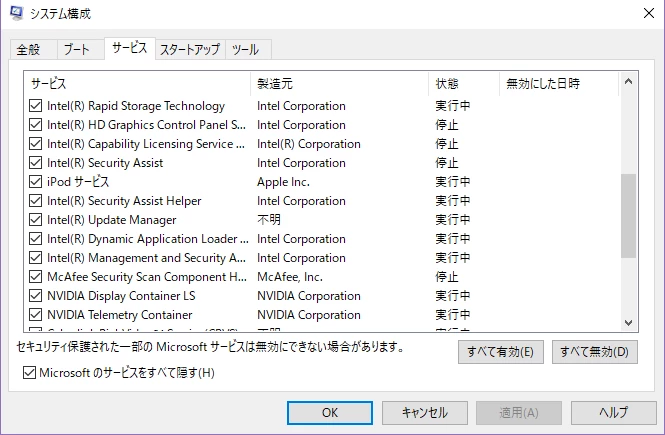Click the scrollbar down arrow
The width and height of the screenshot is (665, 435).
tap(629, 323)
